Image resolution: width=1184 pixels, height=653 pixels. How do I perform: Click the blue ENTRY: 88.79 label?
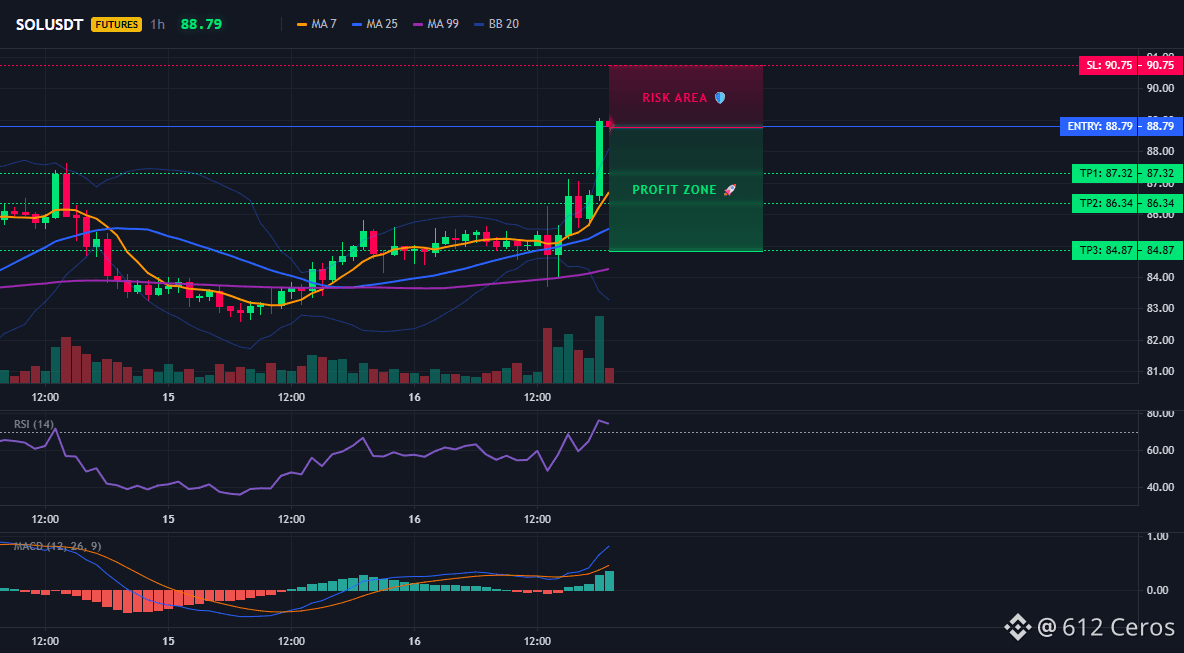pyautogui.click(x=1099, y=127)
